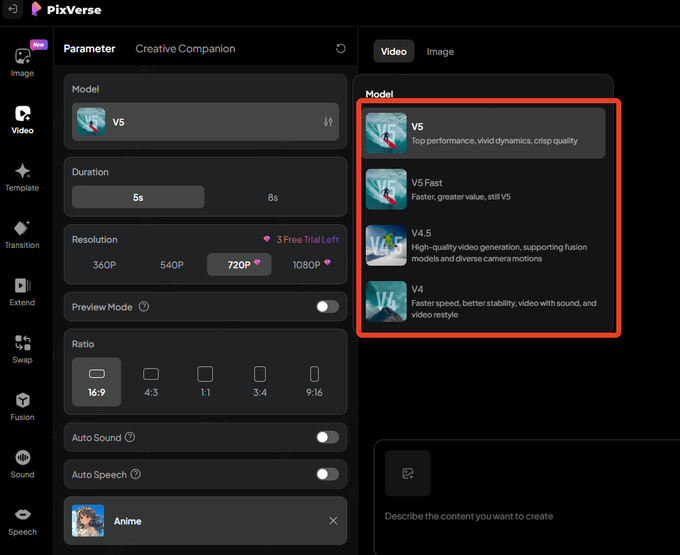Image resolution: width=680 pixels, height=555 pixels.
Task: Turn on Auto Sound switch
Action: [x=327, y=437]
